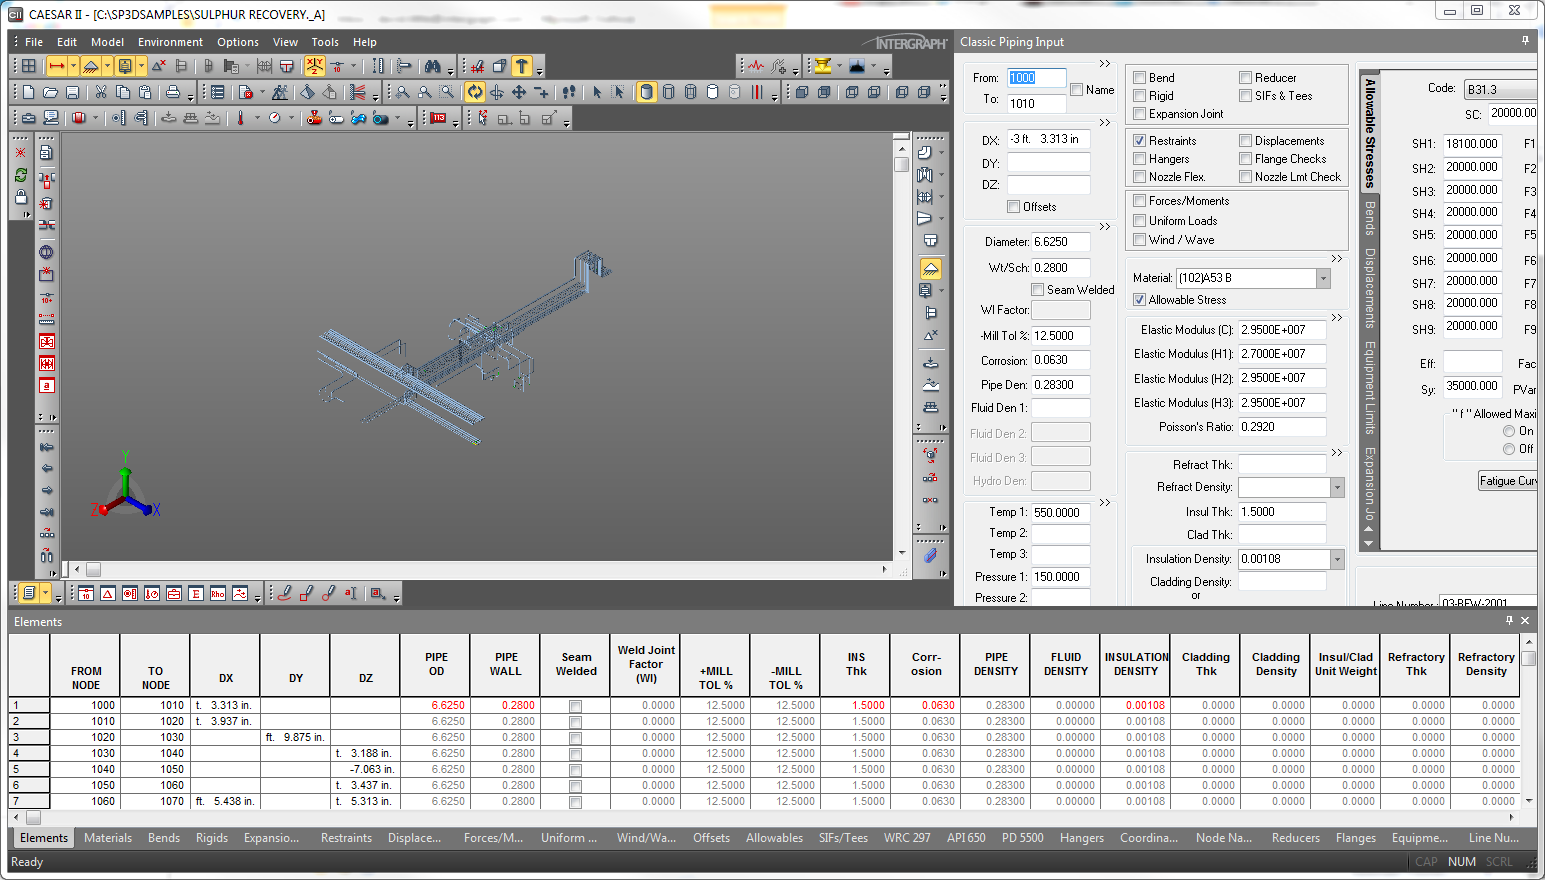1545x880 pixels.
Task: Click the zoom to extents magnifier icon
Action: coord(402,92)
